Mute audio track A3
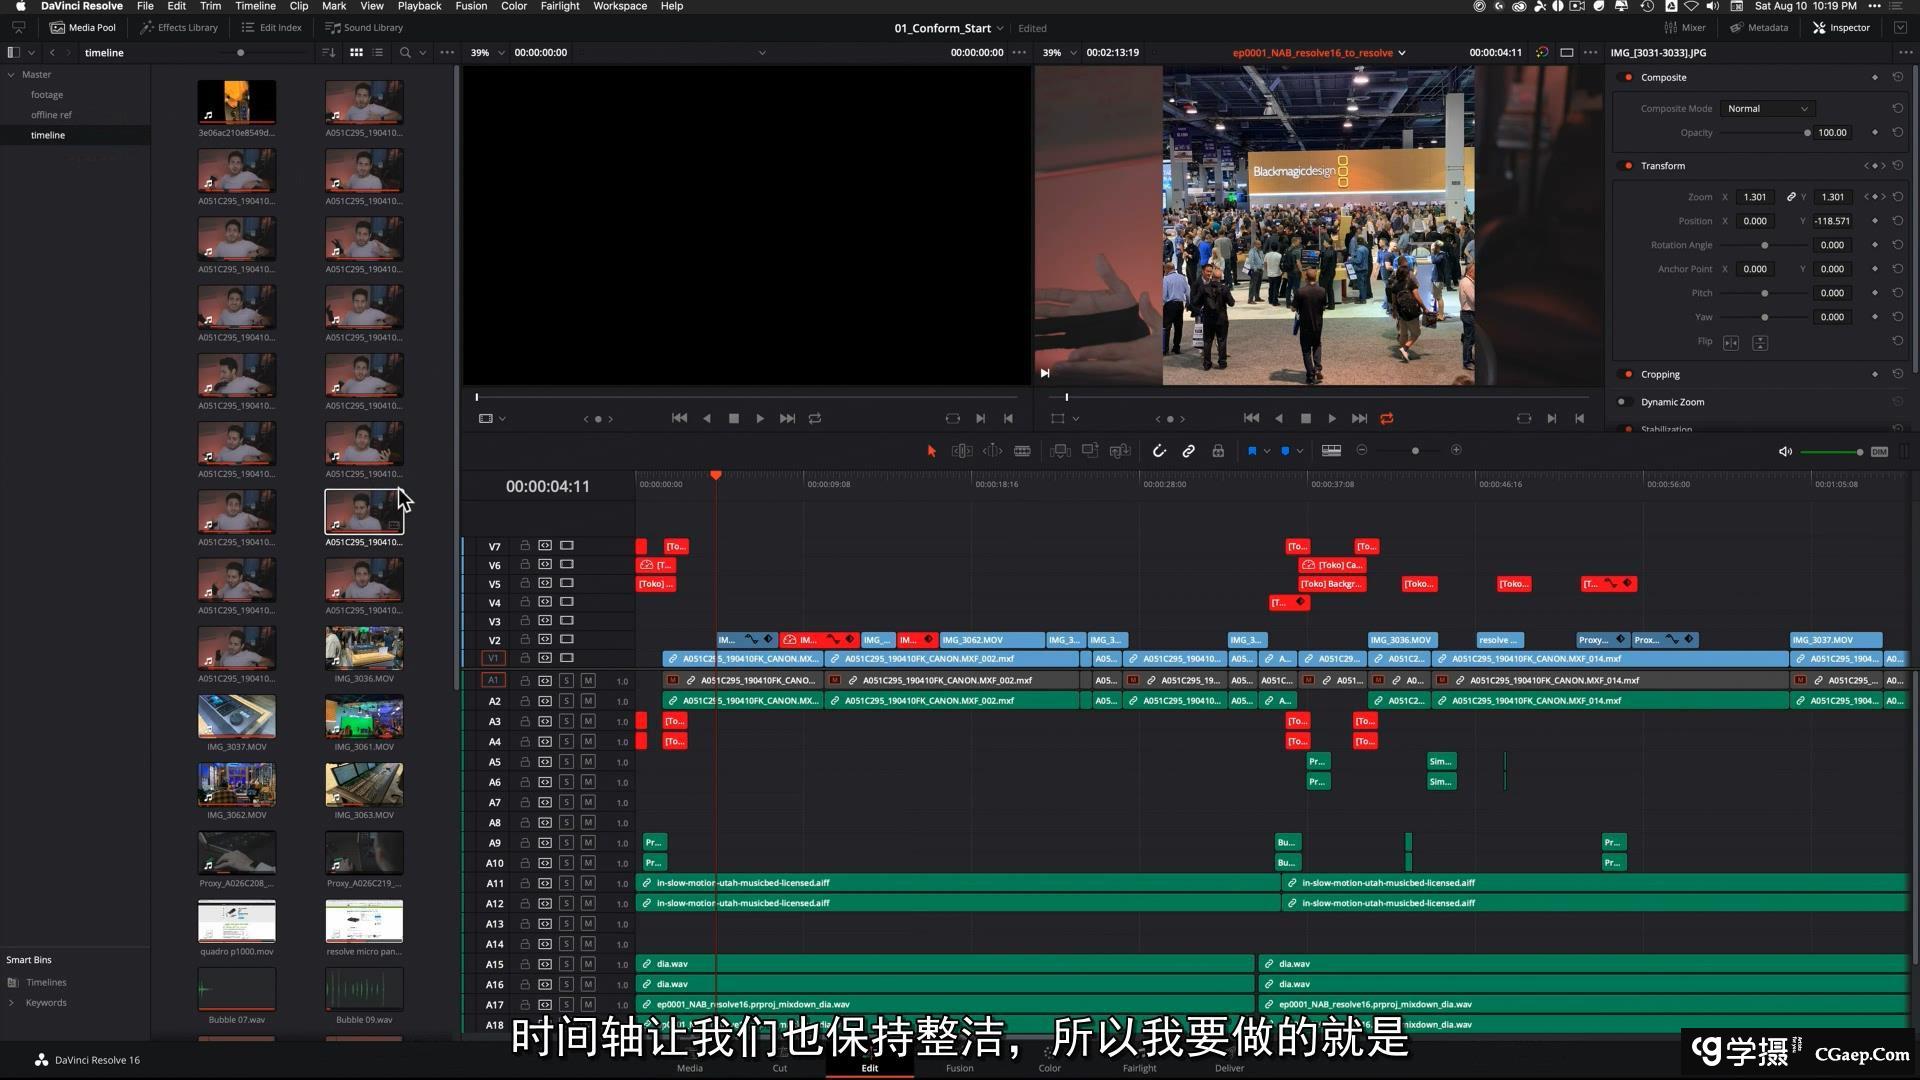The image size is (1920, 1080). (588, 721)
